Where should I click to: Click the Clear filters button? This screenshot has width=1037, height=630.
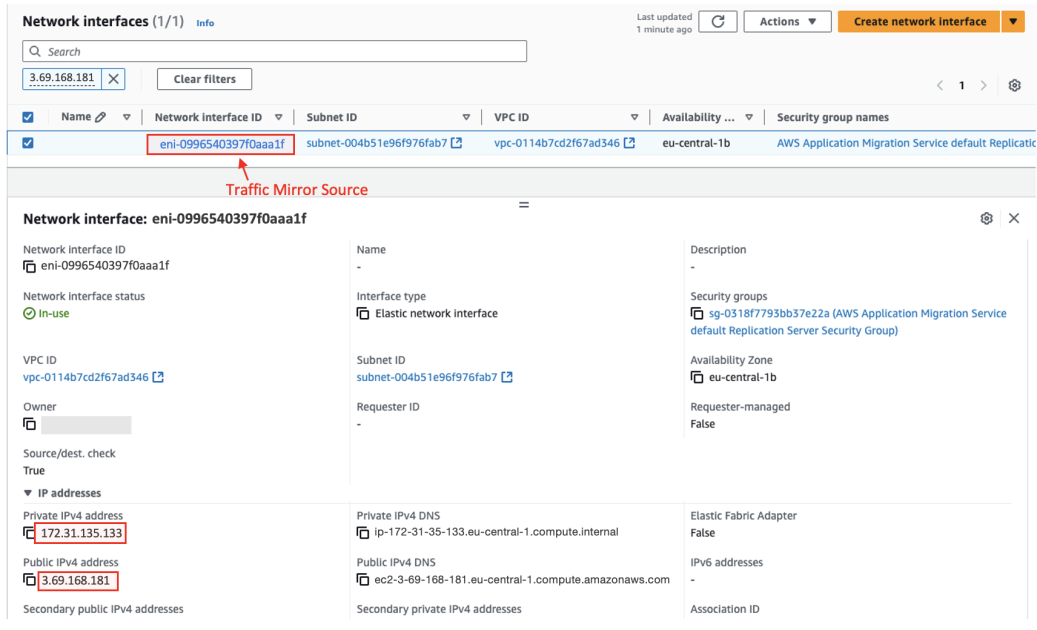click(204, 79)
